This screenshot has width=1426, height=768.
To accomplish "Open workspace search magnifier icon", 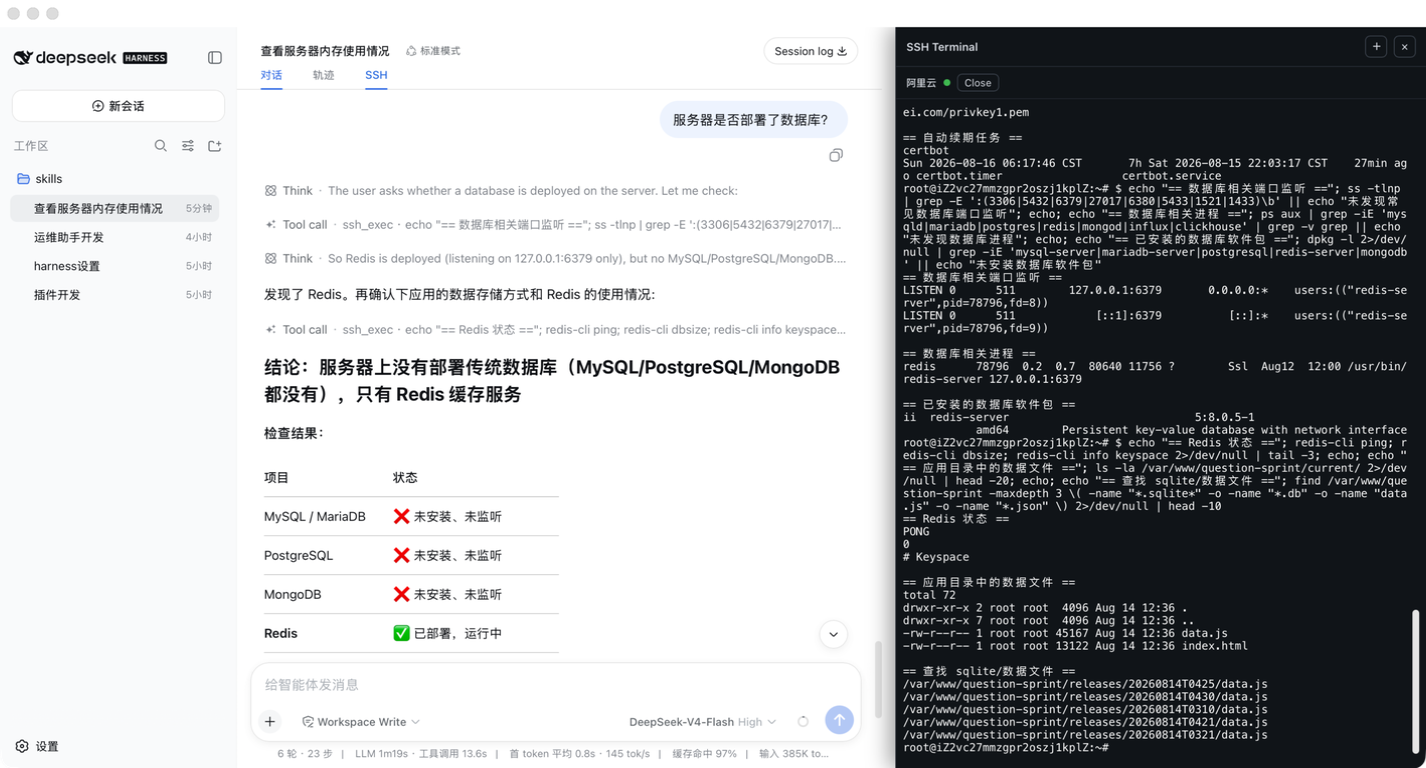I will tap(160, 146).
